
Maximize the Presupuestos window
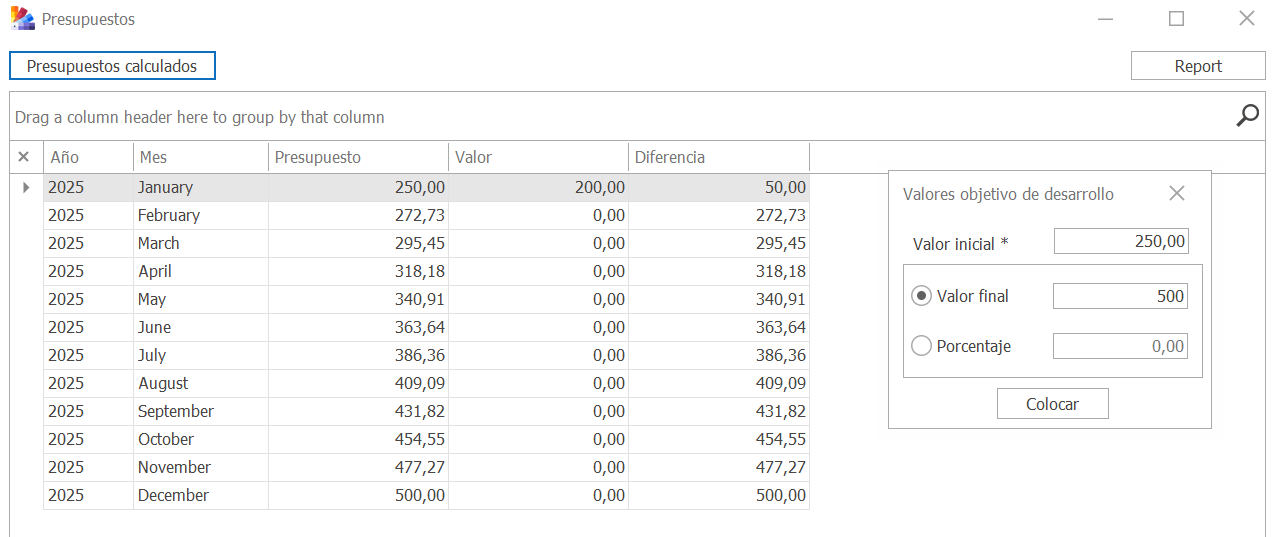coord(1176,19)
